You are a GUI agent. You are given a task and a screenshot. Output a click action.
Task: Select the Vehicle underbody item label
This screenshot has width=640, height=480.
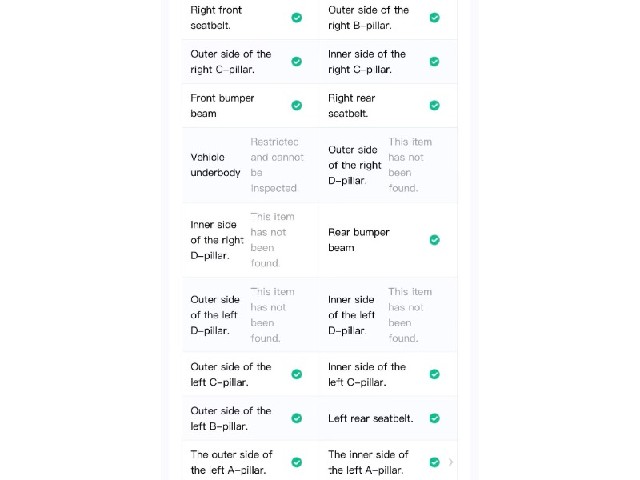(x=215, y=165)
